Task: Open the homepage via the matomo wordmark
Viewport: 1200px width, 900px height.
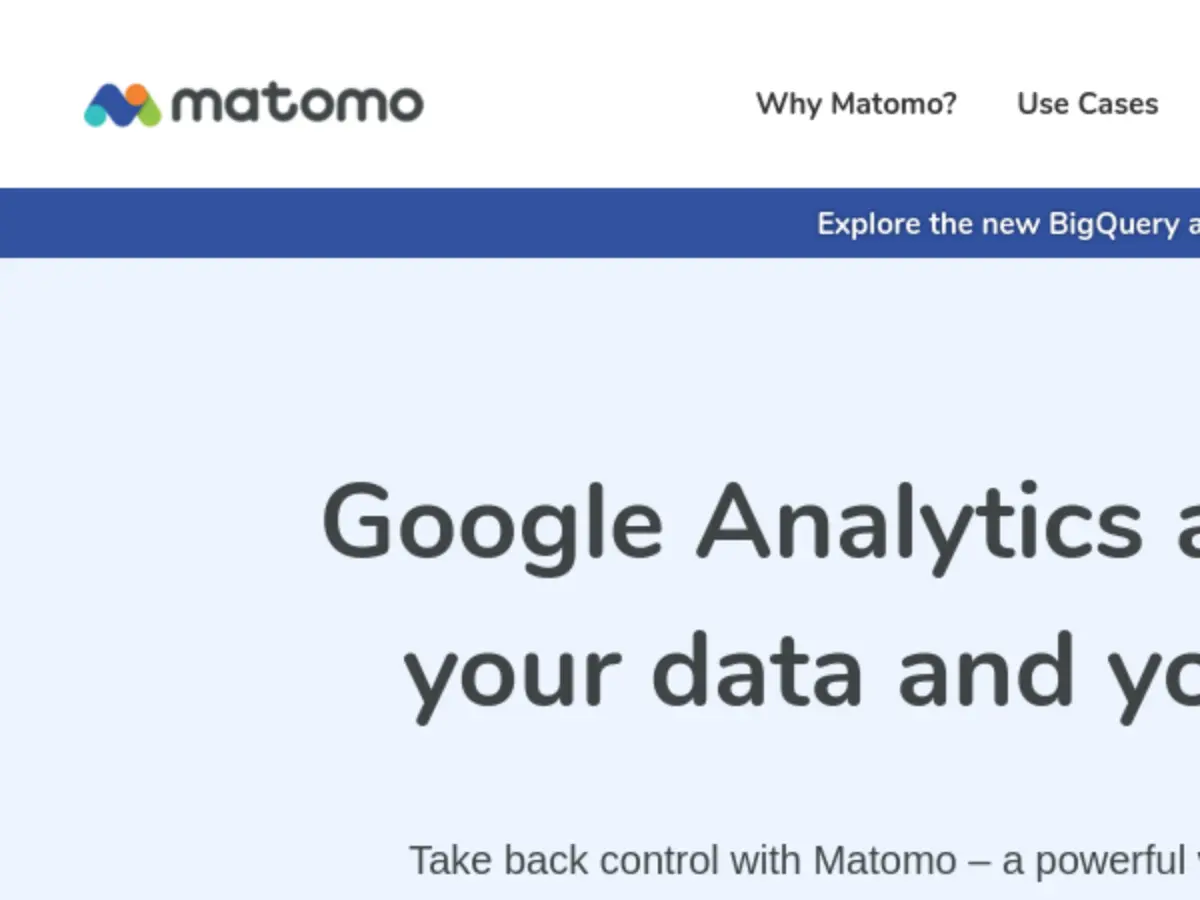Action: pos(300,102)
